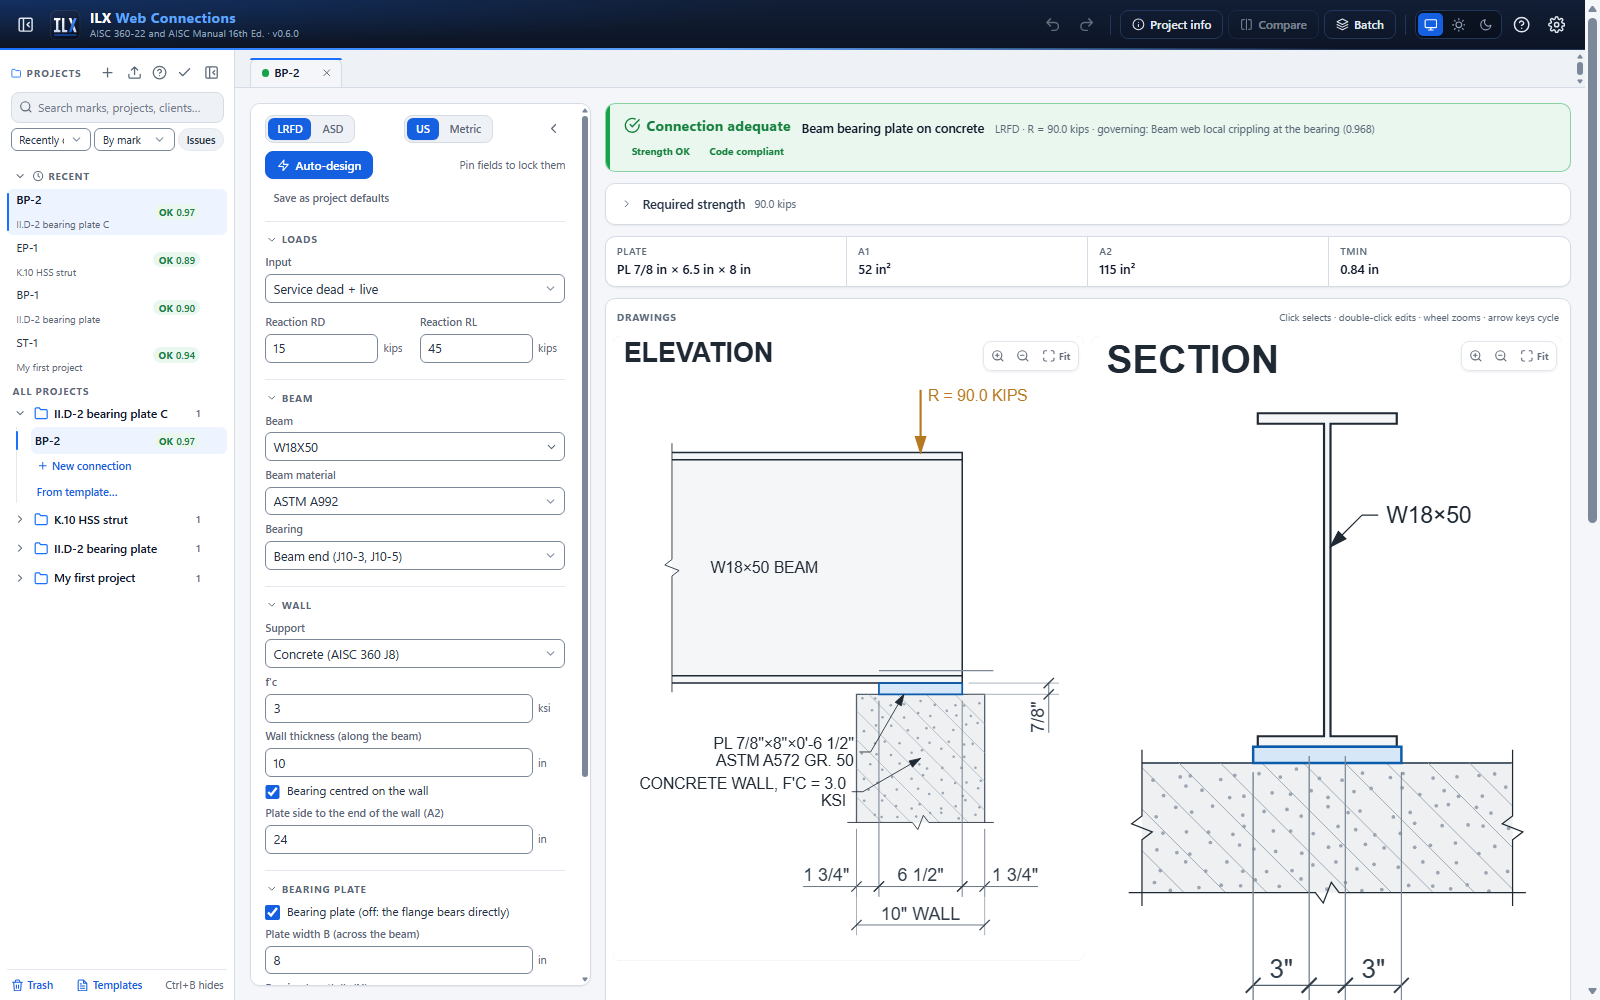Run Auto-design

[319, 165]
